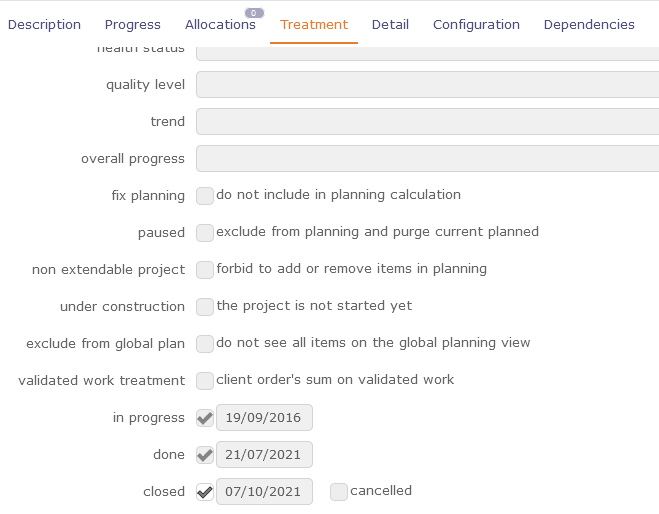Tick exclude from global plan checkbox
This screenshot has width=659, height=514.
point(205,344)
